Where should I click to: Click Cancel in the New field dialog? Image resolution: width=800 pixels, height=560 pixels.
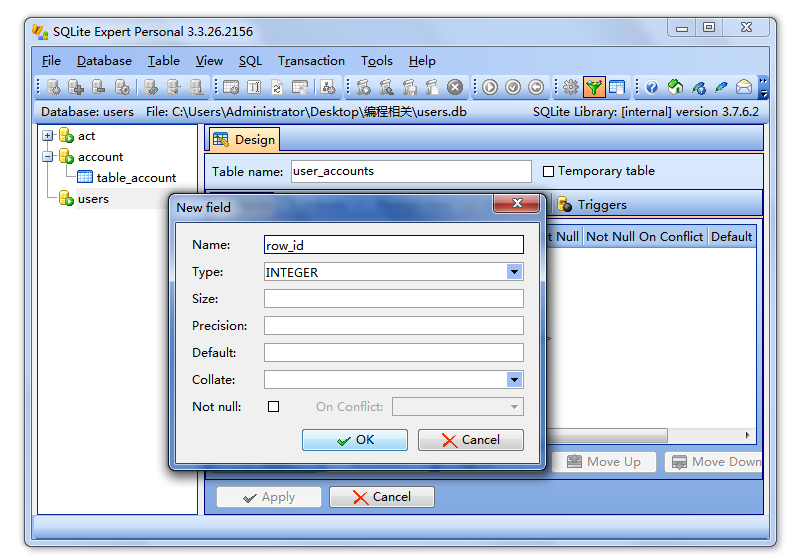click(x=470, y=440)
